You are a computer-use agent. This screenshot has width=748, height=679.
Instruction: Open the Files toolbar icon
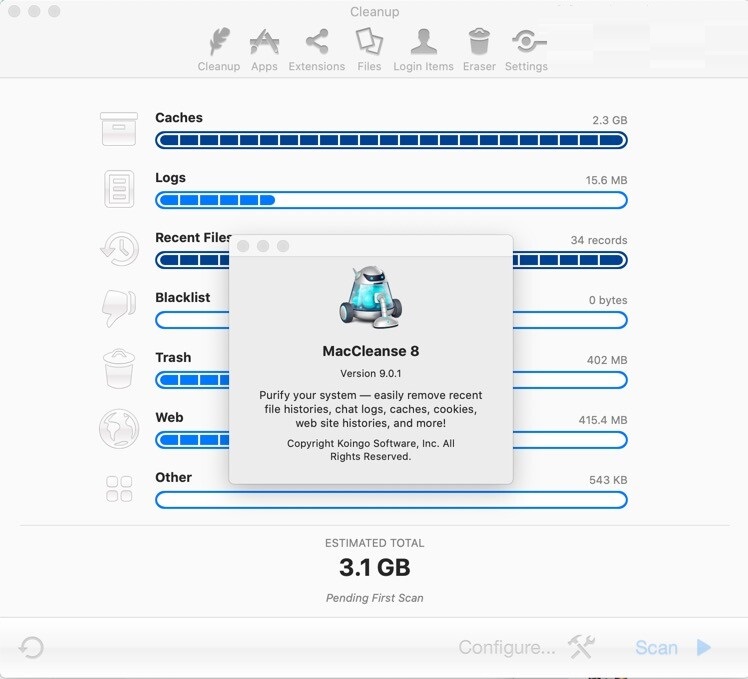[369, 41]
